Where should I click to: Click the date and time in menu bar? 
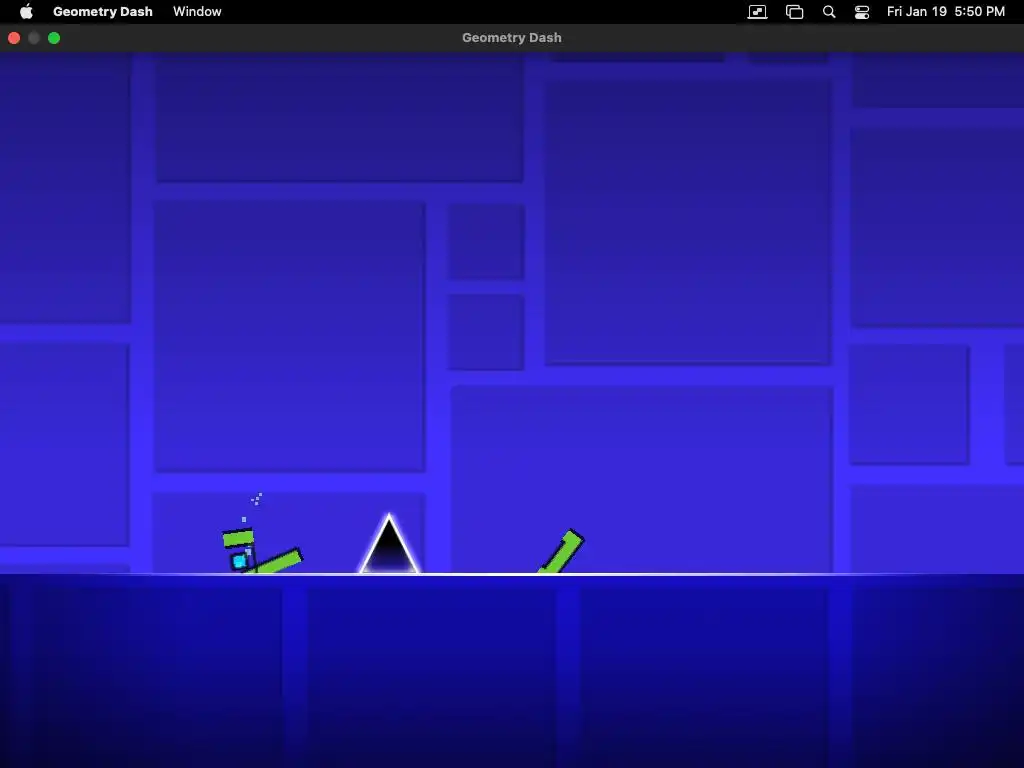coord(946,11)
